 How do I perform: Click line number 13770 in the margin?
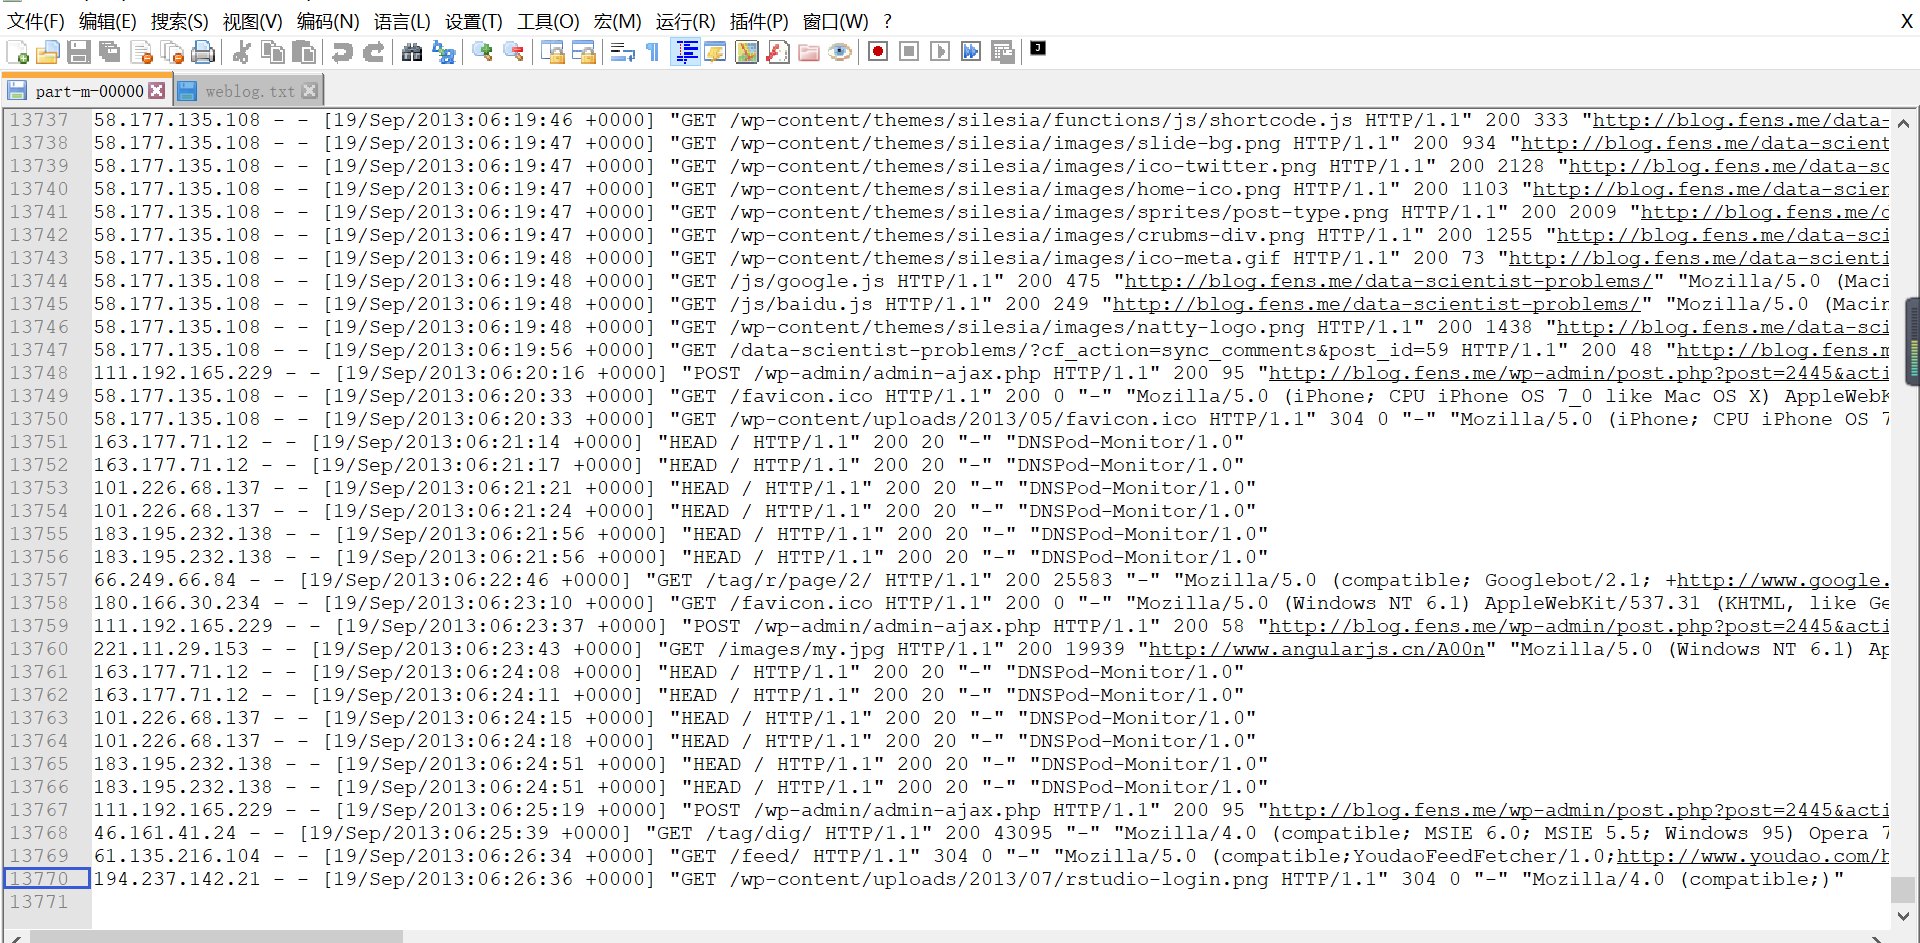pyautogui.click(x=40, y=880)
